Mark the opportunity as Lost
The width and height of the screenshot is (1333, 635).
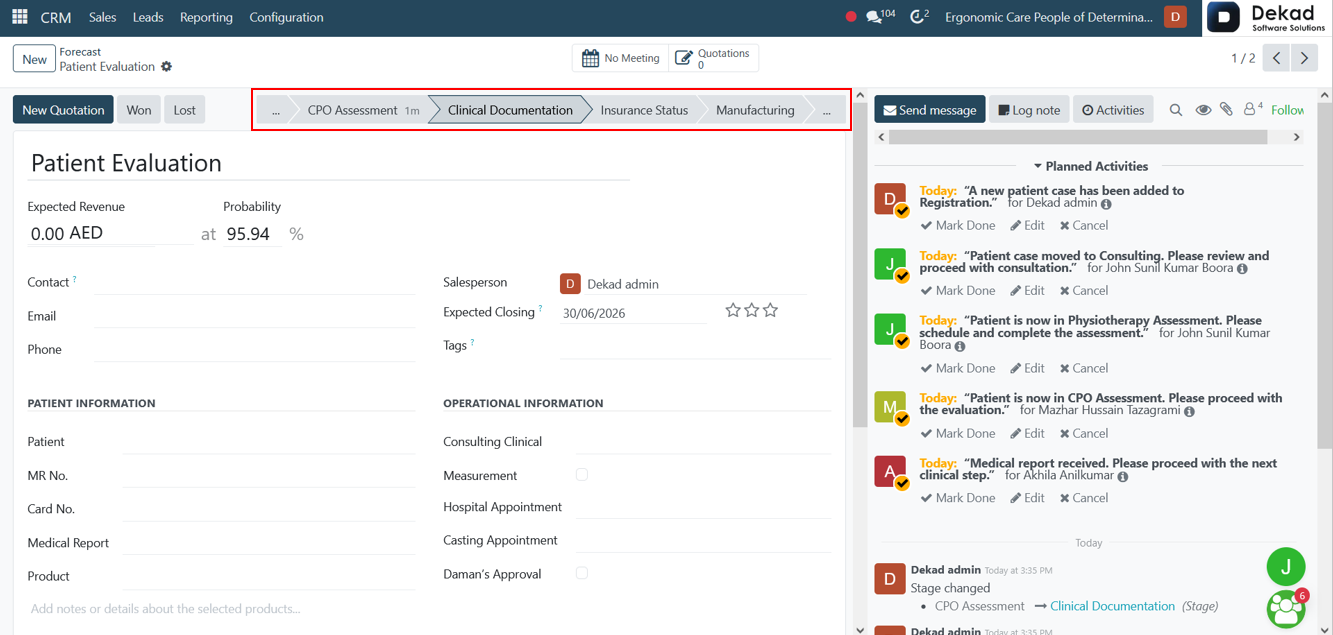pyautogui.click(x=185, y=110)
